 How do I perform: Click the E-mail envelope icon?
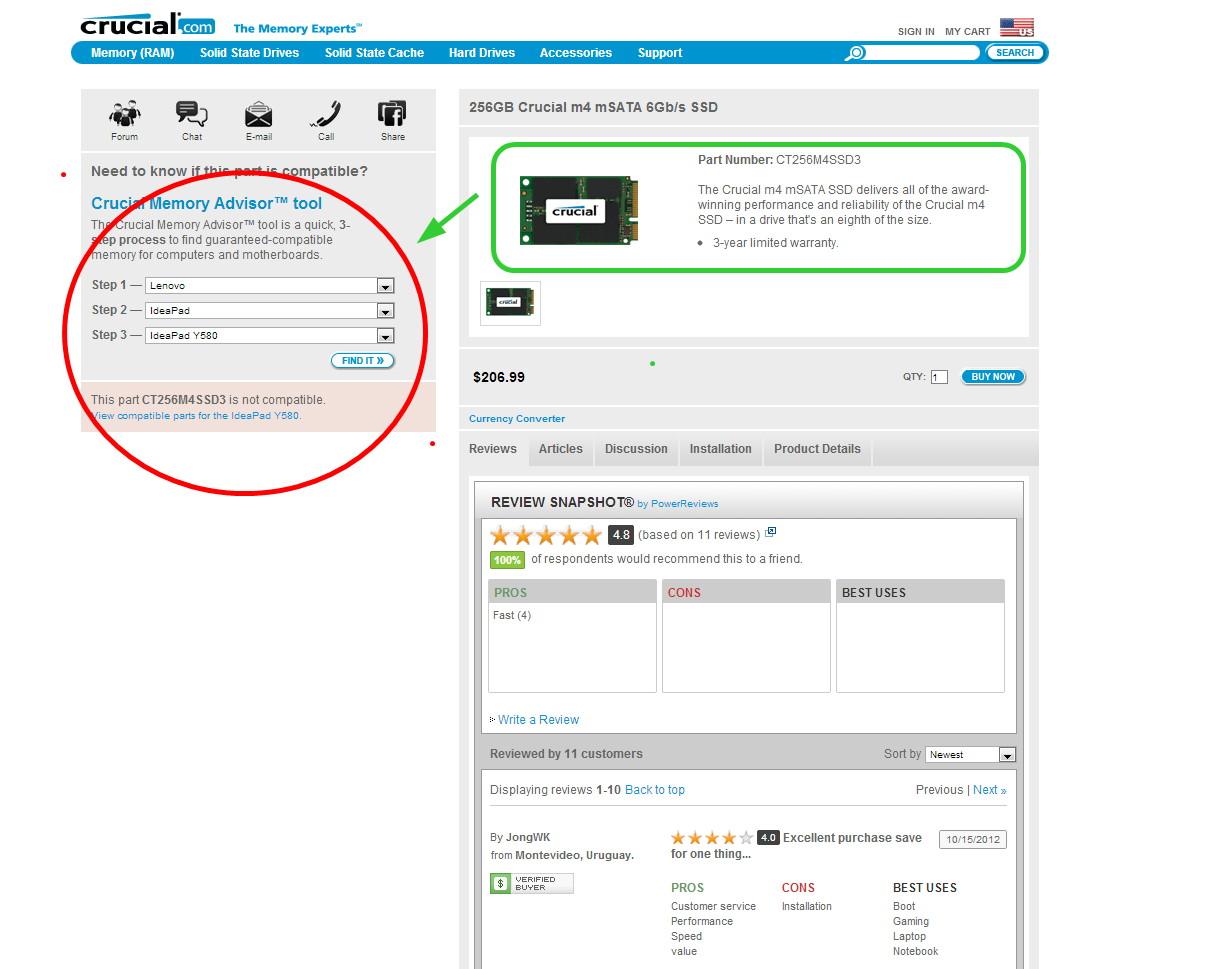[x=258, y=114]
